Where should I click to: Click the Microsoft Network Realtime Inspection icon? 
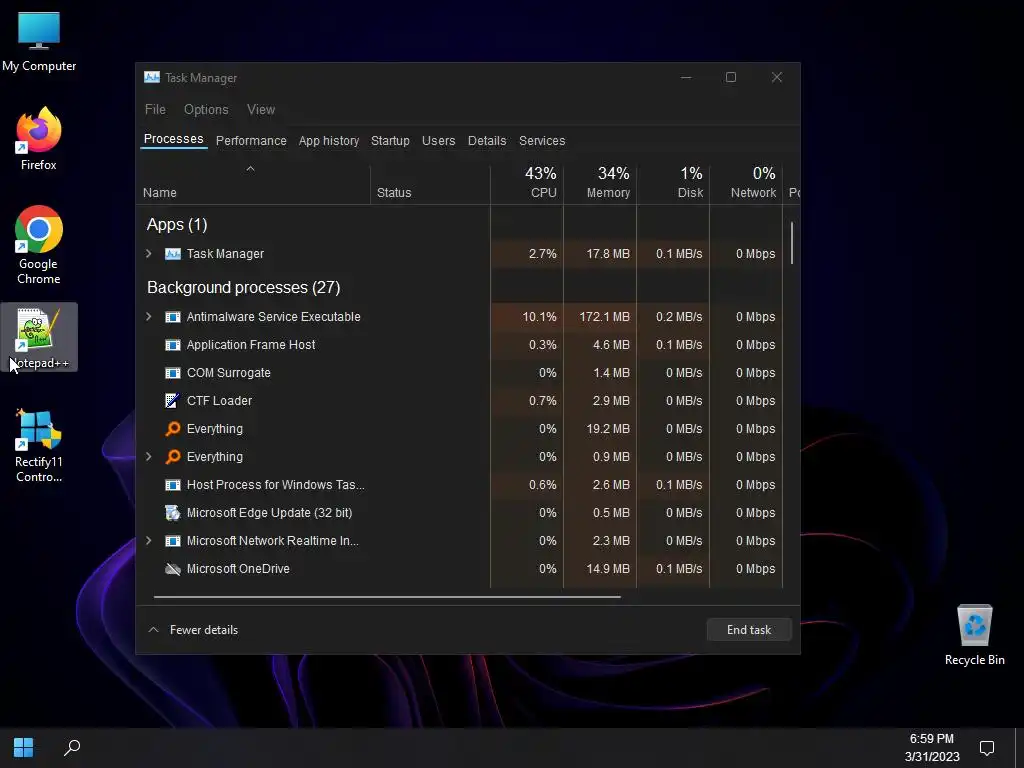tap(172, 541)
